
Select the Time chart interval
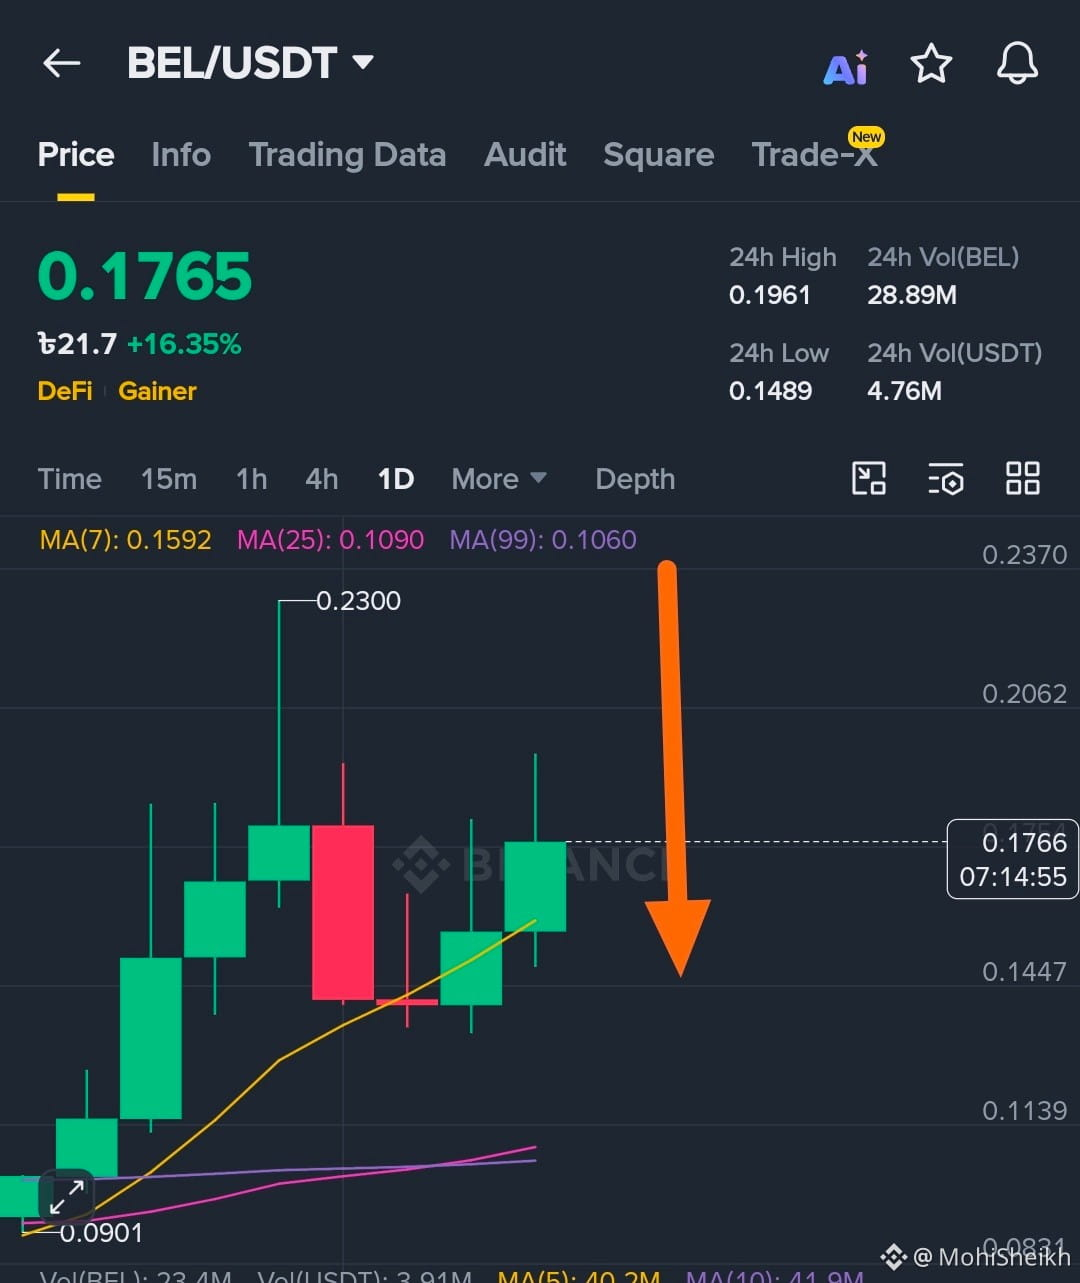[70, 479]
